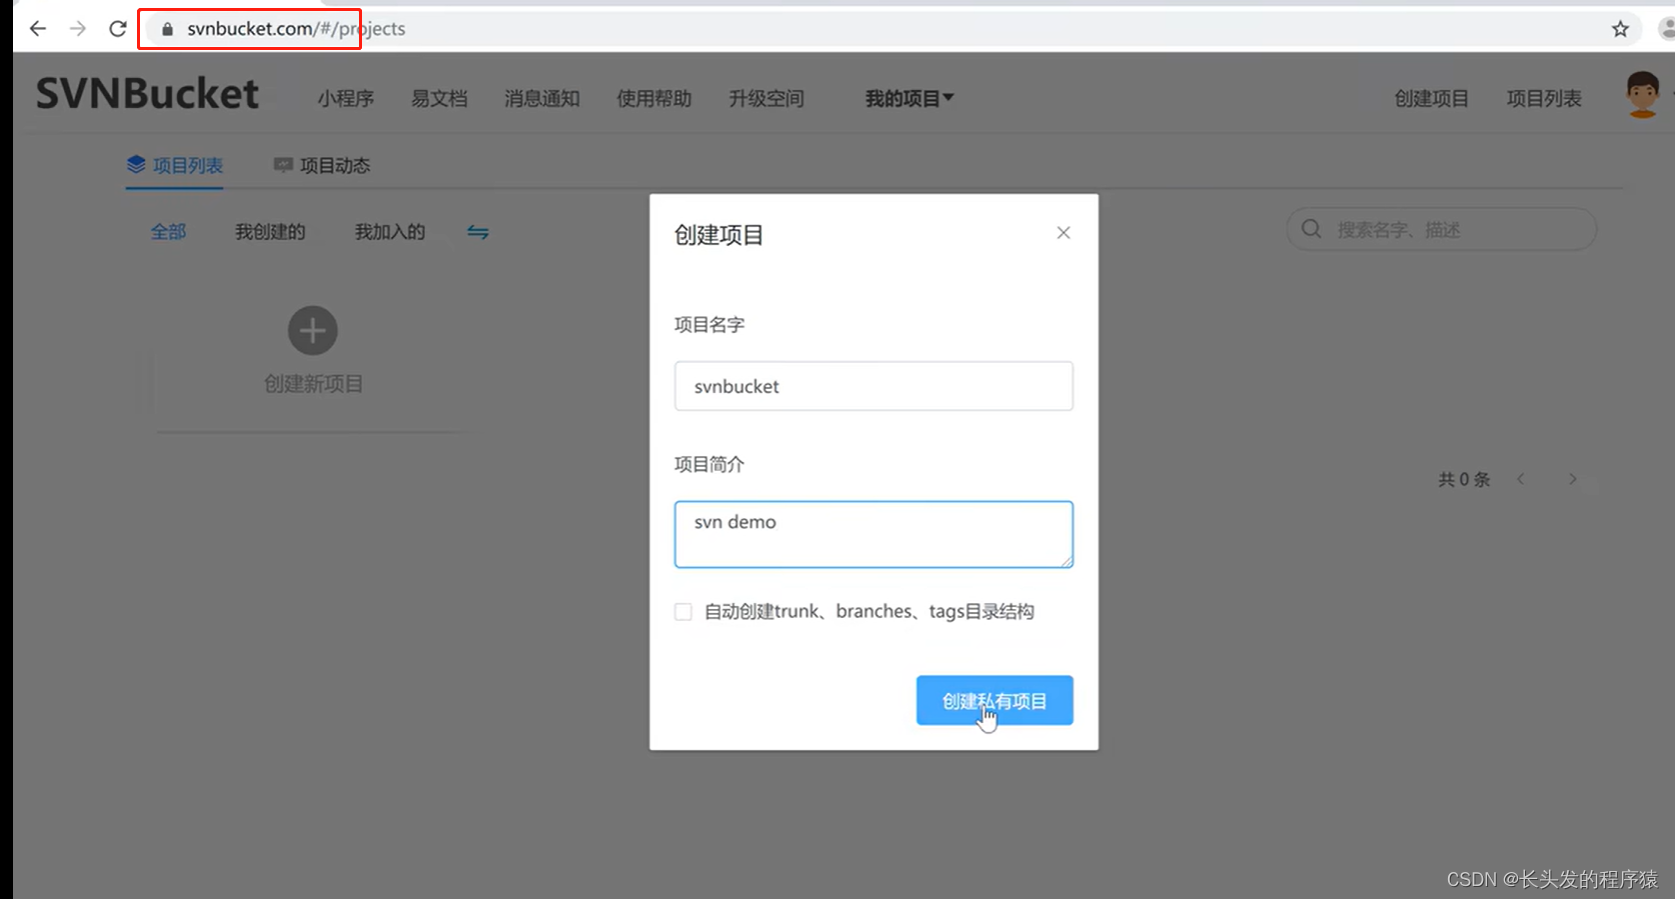
Task: Click the 搜索名字、描述 search box
Action: pyautogui.click(x=1441, y=229)
